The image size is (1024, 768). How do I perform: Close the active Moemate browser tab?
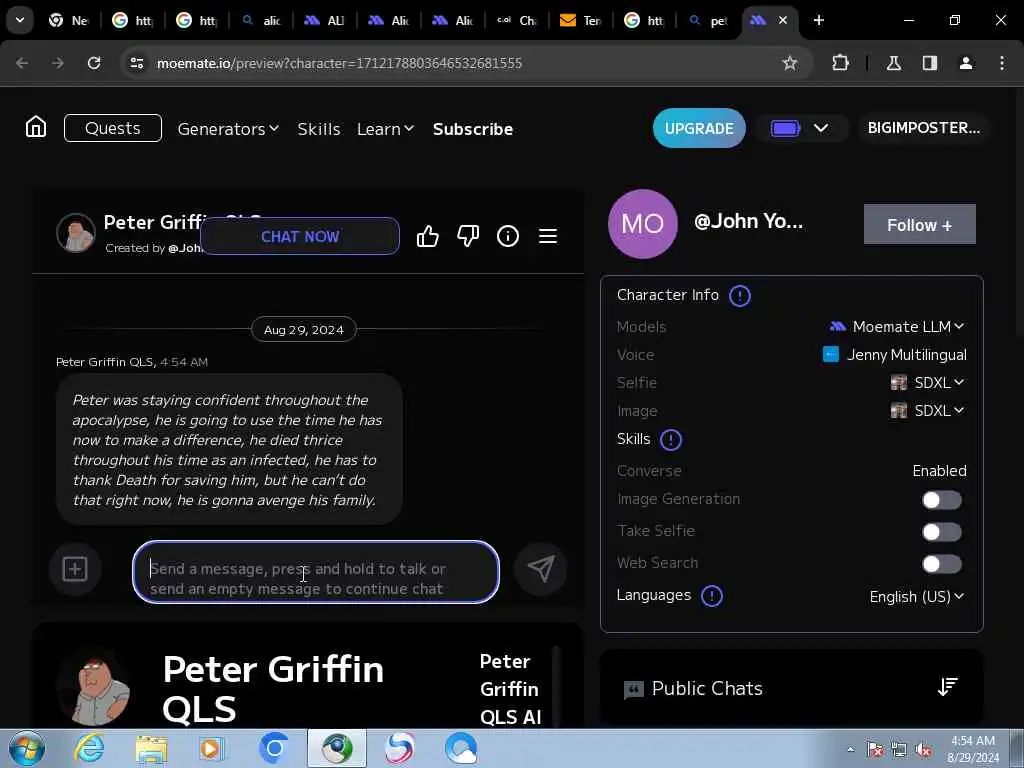click(x=782, y=20)
